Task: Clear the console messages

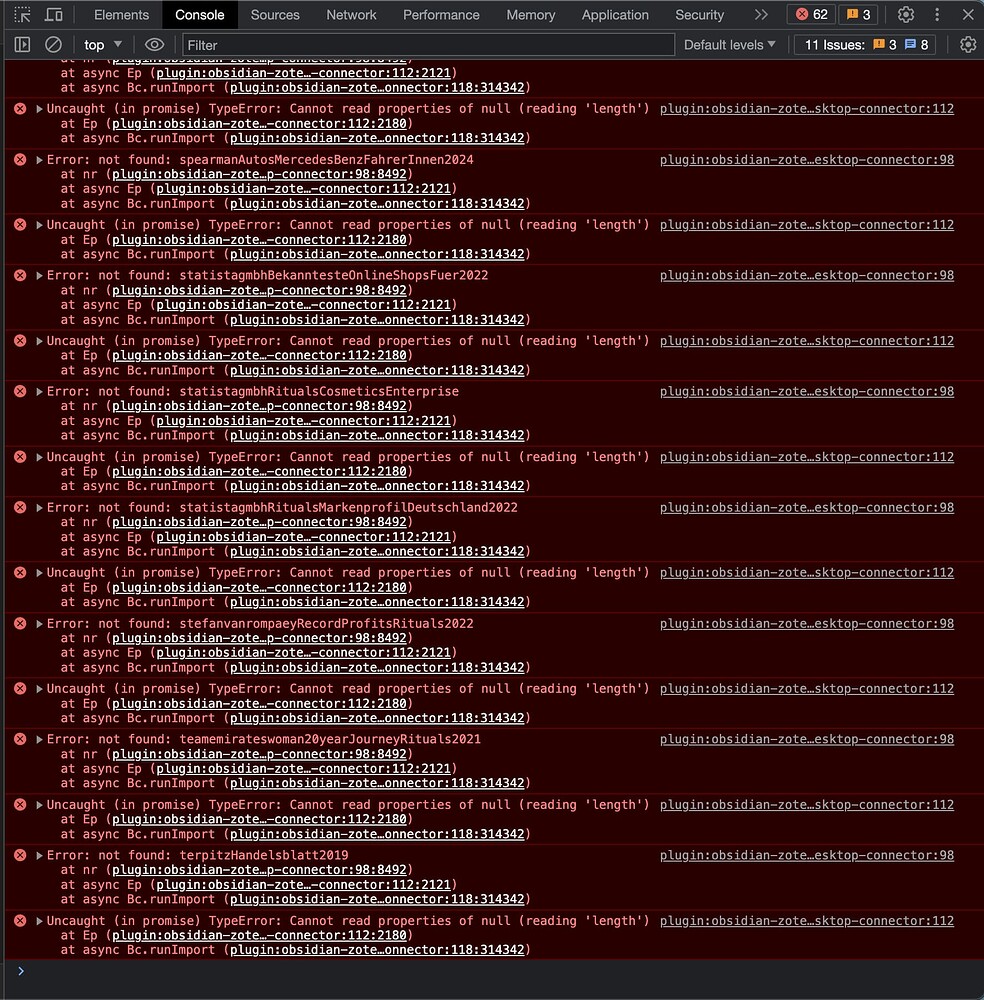Action: pyautogui.click(x=54, y=44)
